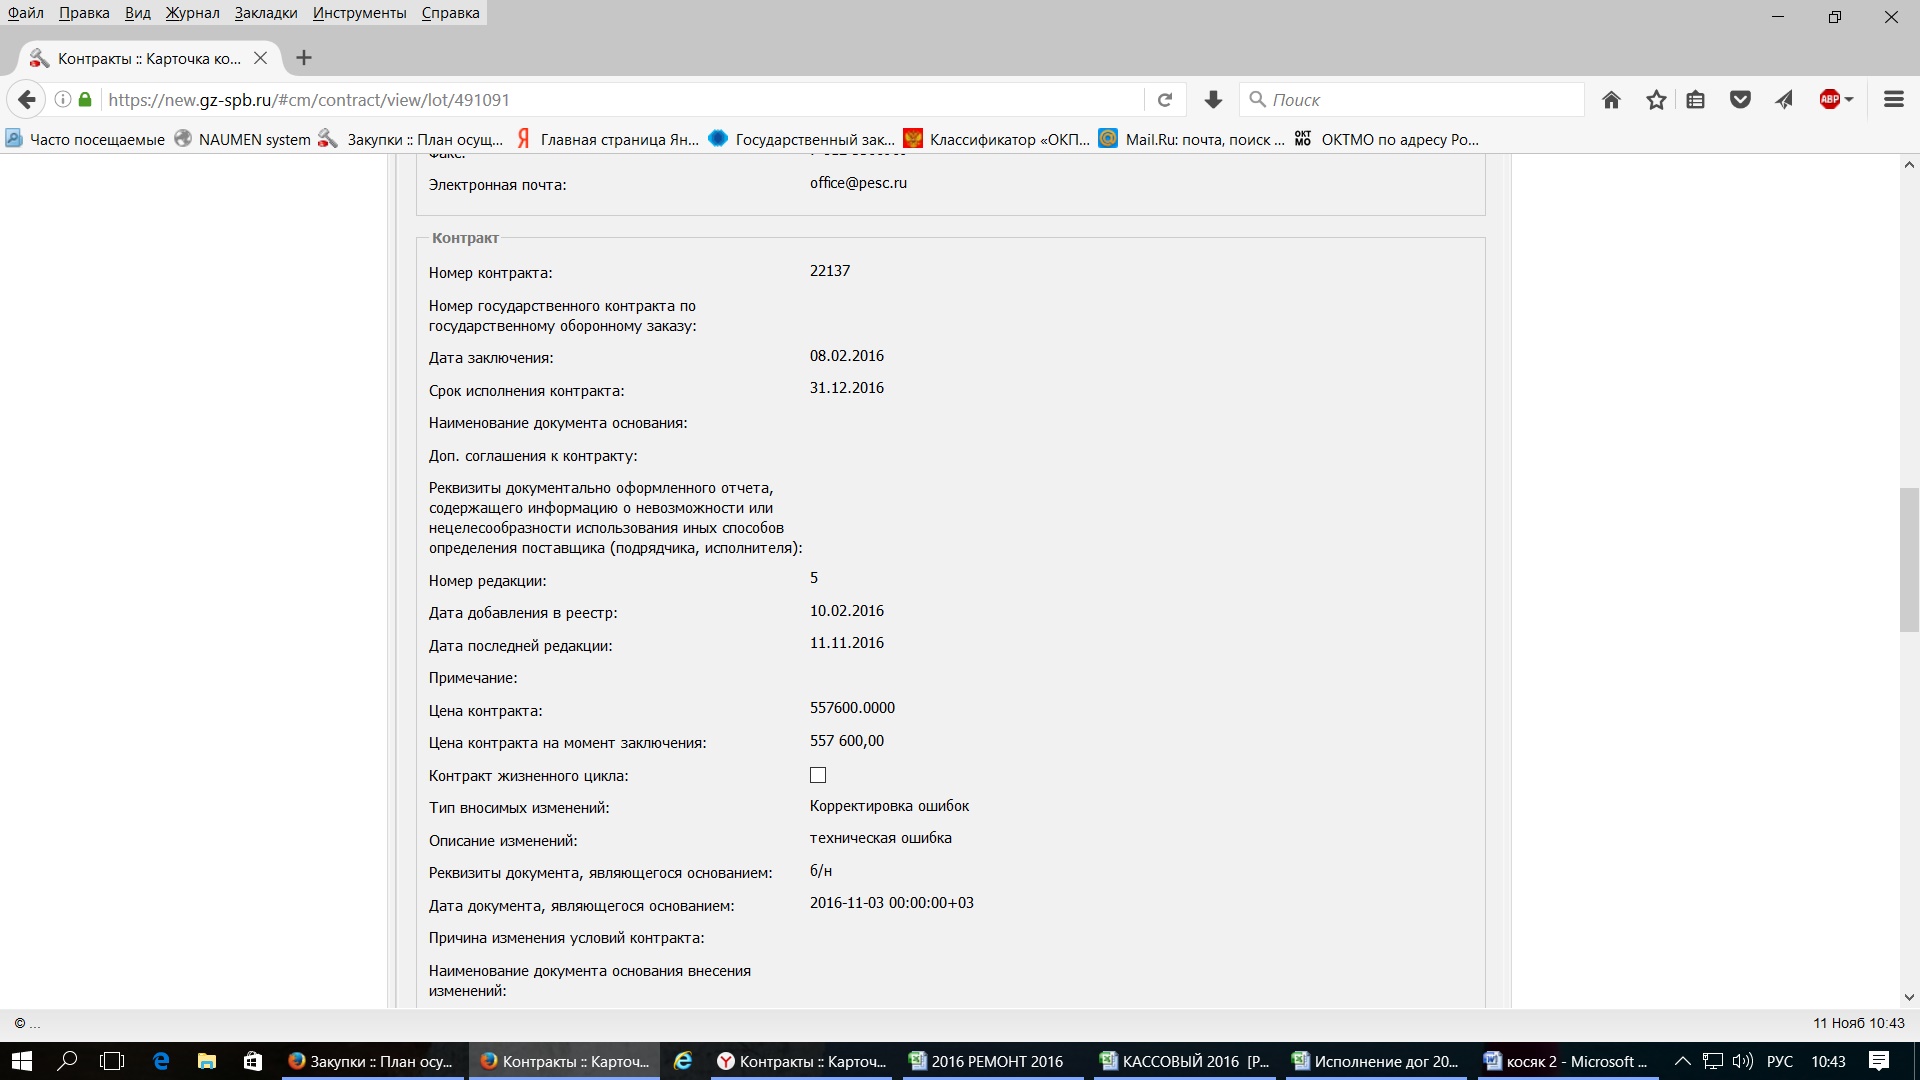The height and width of the screenshot is (1080, 1920).
Task: Open the Adblock Plus icon
Action: coord(1829,100)
